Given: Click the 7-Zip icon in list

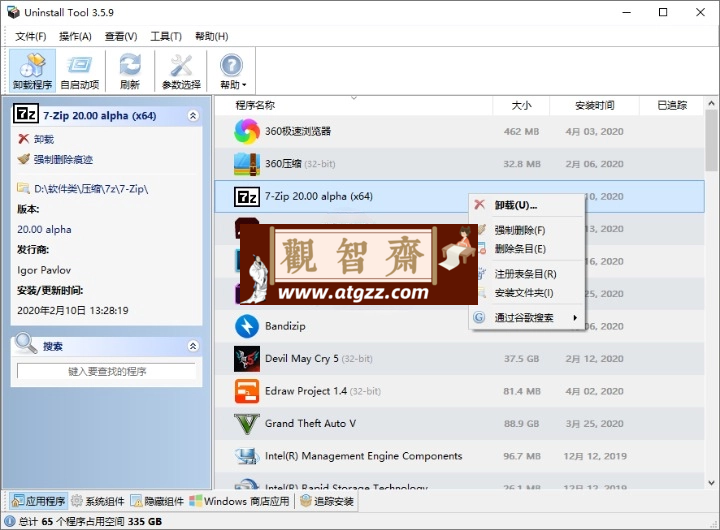Looking at the screenshot, I should pyautogui.click(x=247, y=197).
